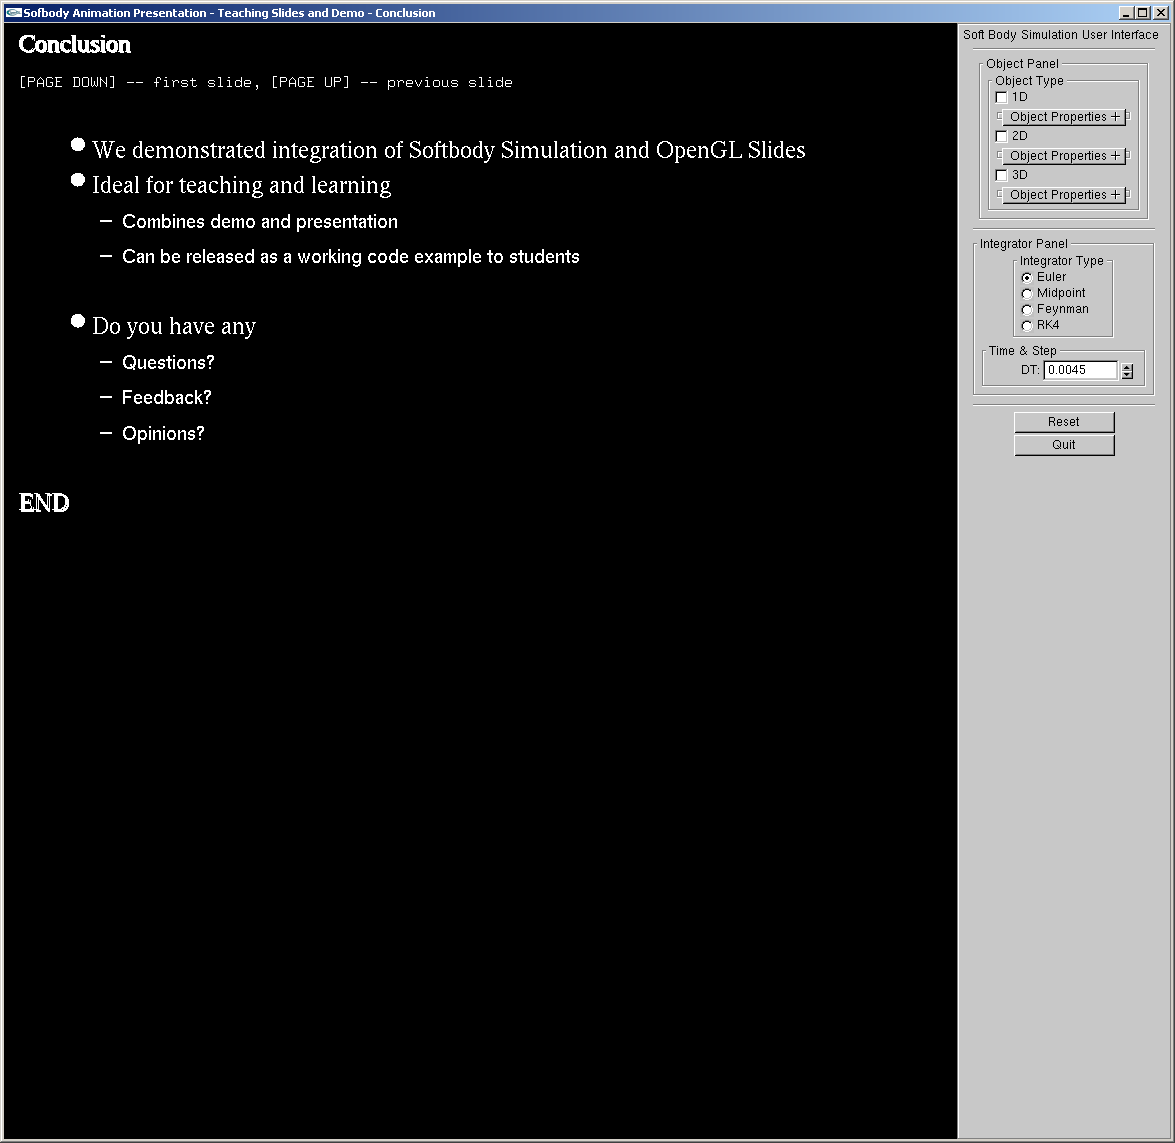Screen dimensions: 1175x1143
Task: Select the Midpoint integrator radio button
Action: pyautogui.click(x=1027, y=294)
